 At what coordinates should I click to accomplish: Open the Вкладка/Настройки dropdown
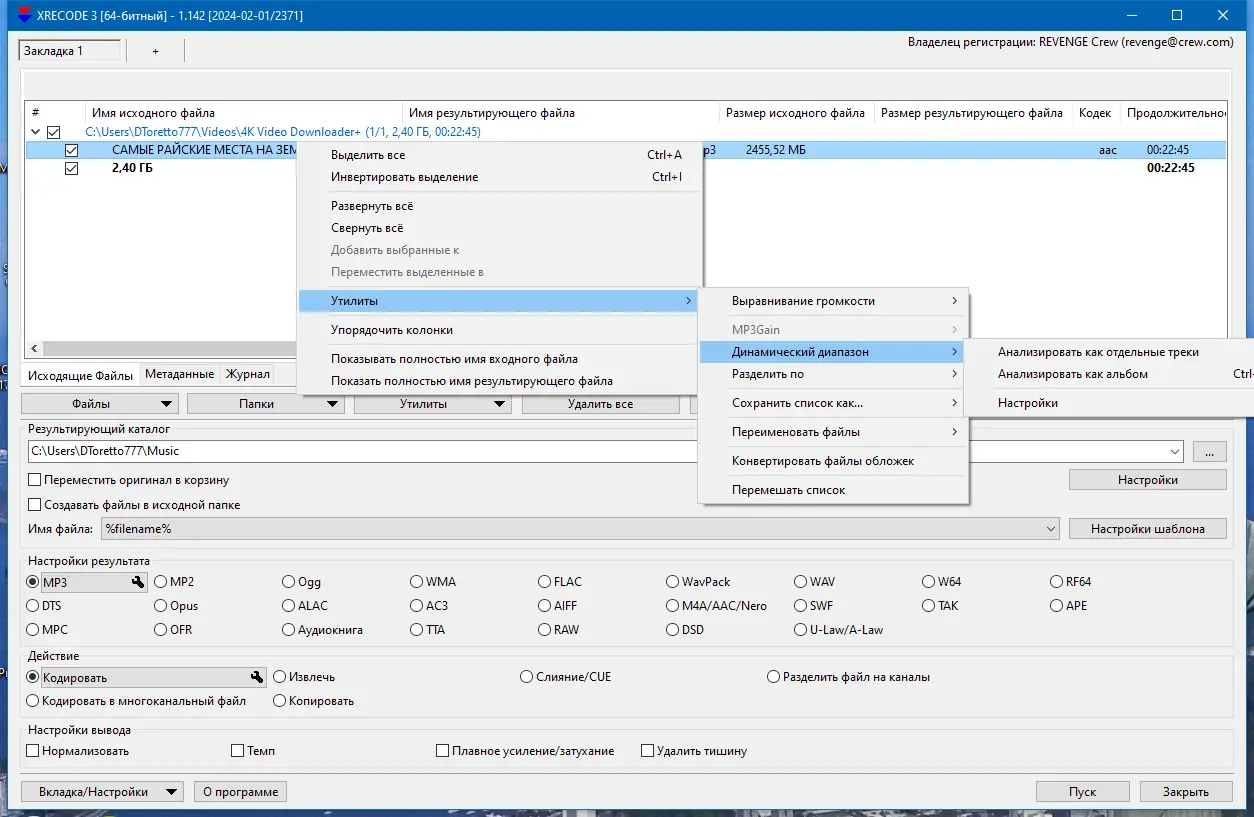pyautogui.click(x=102, y=791)
